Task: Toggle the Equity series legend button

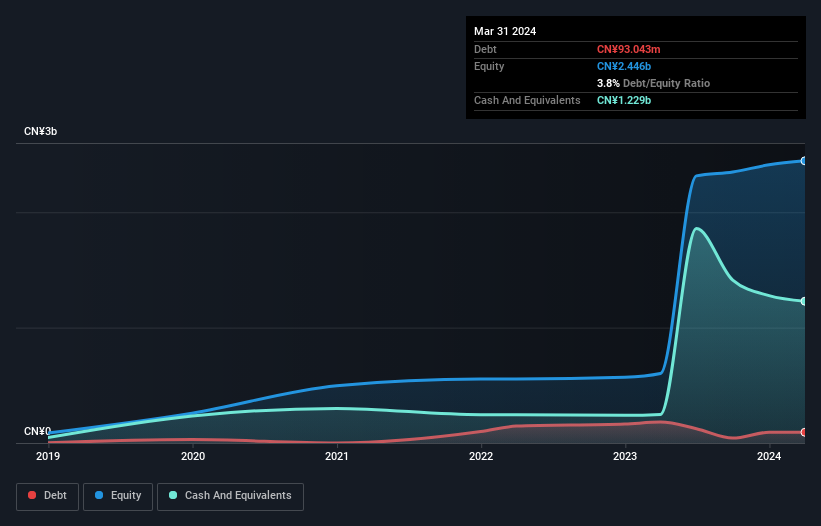Action: (x=118, y=496)
